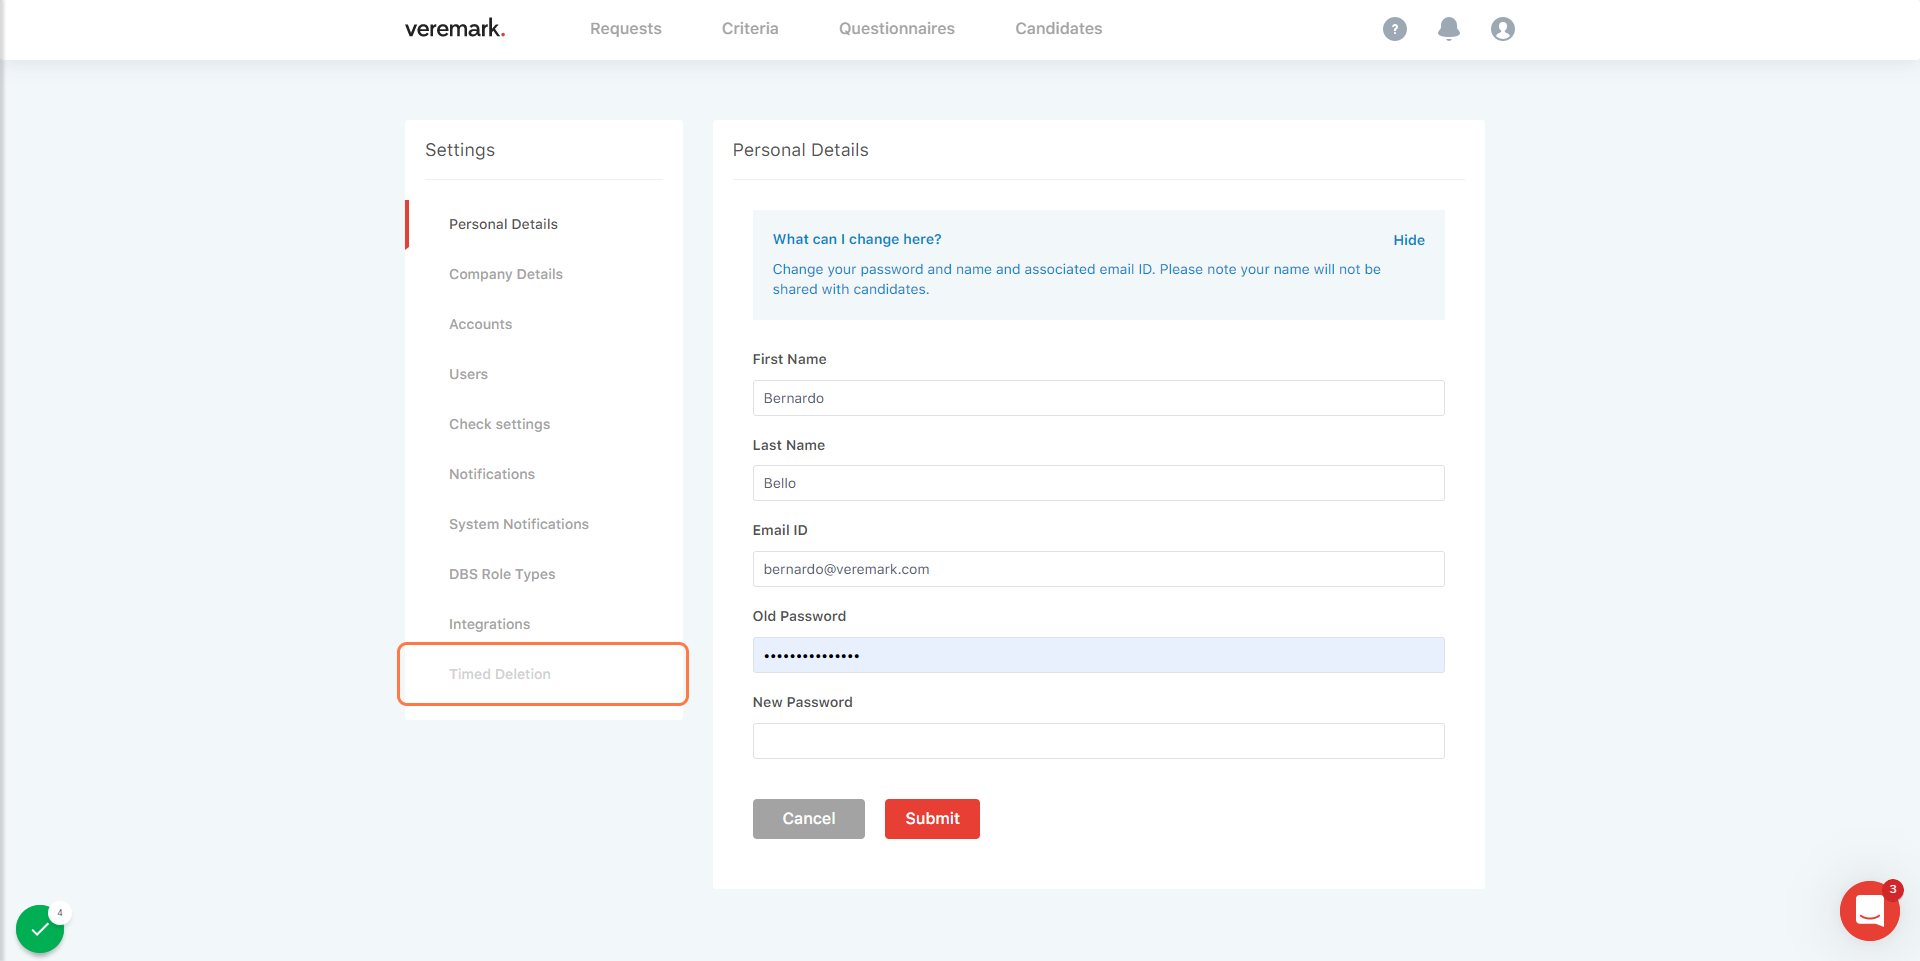The height and width of the screenshot is (961, 1920).
Task: Open the notifications bell icon
Action: click(x=1448, y=29)
